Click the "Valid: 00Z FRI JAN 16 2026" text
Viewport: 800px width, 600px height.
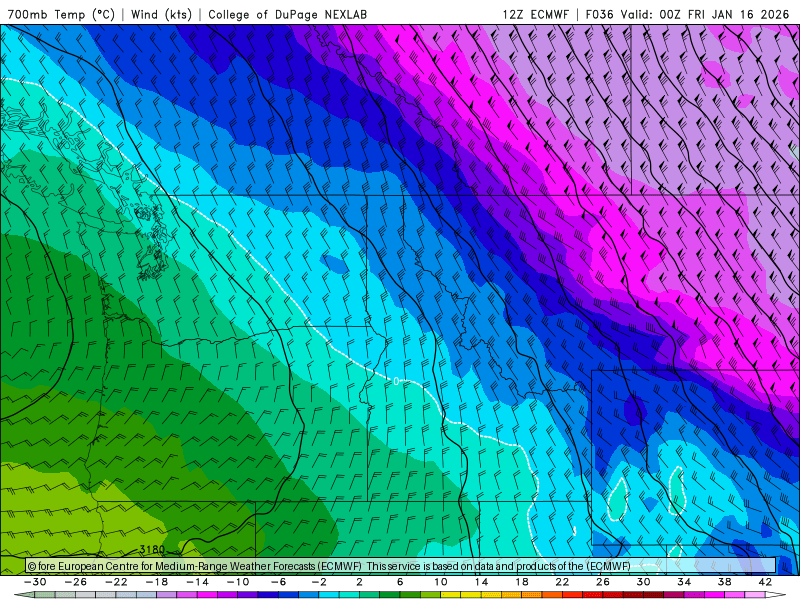coord(705,14)
